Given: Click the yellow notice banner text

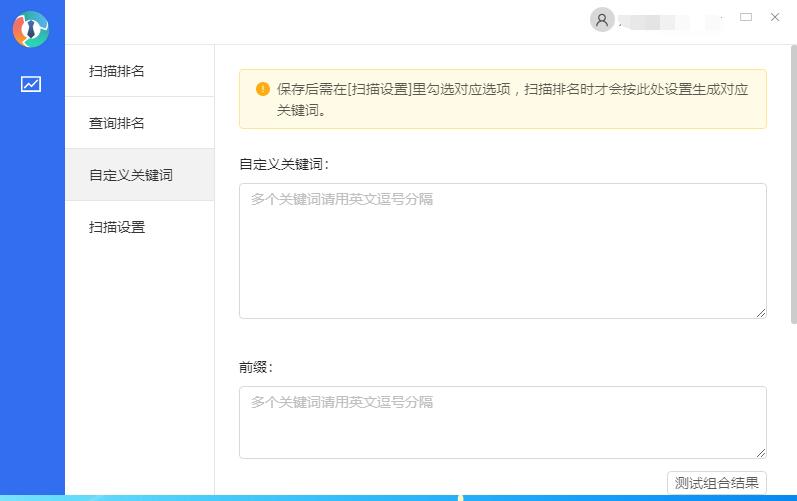Looking at the screenshot, I should point(512,98).
